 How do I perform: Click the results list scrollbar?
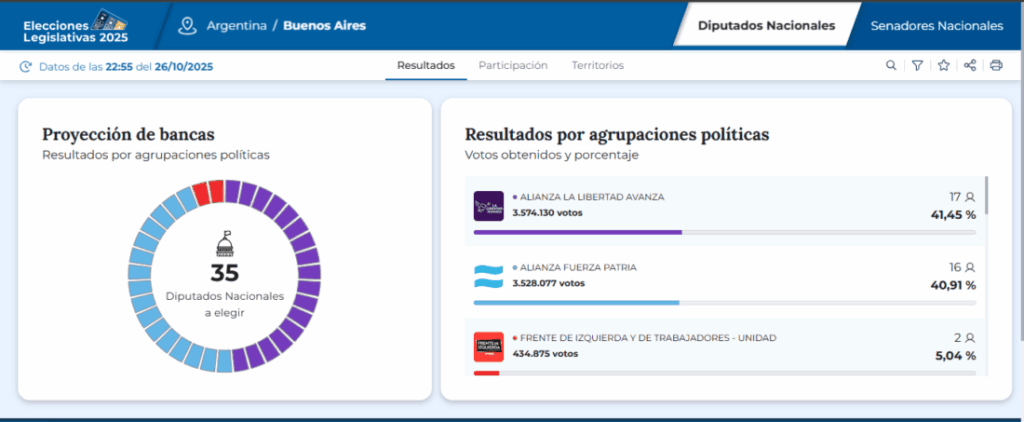tap(986, 196)
